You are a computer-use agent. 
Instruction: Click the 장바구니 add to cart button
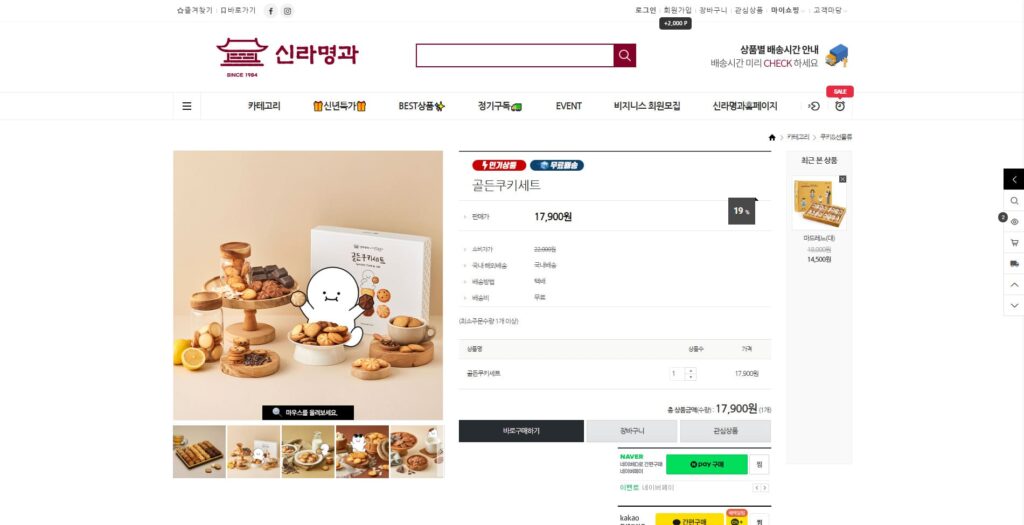tap(632, 431)
